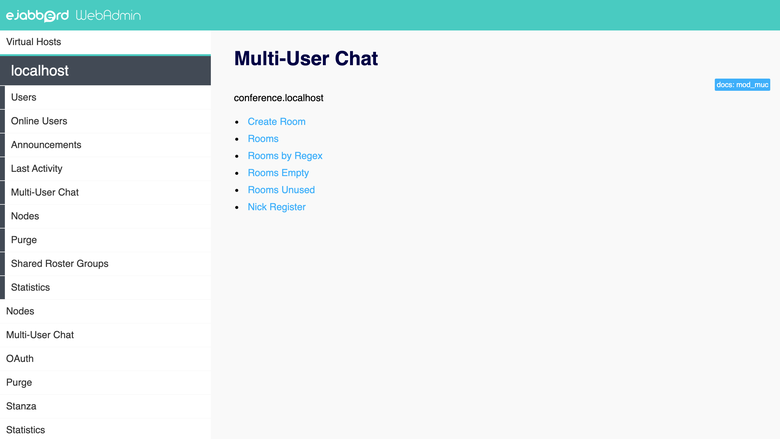Open Users under localhost

tap(108, 97)
